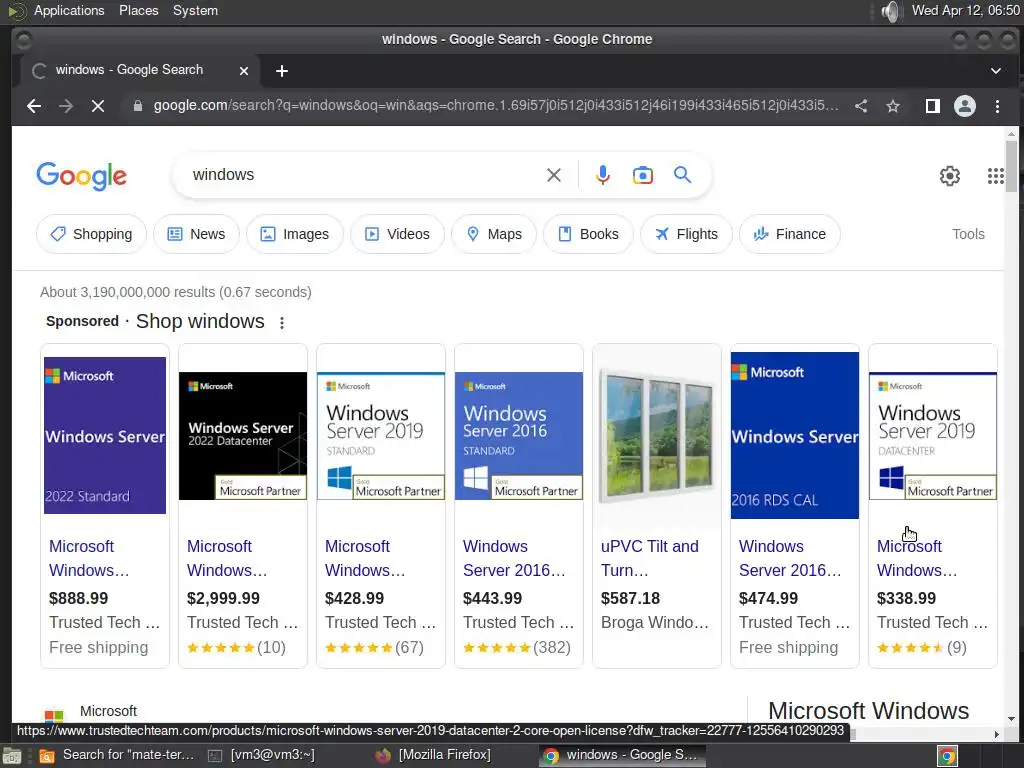Click the site lock icon in address bar
1024x768 pixels.
(x=138, y=106)
